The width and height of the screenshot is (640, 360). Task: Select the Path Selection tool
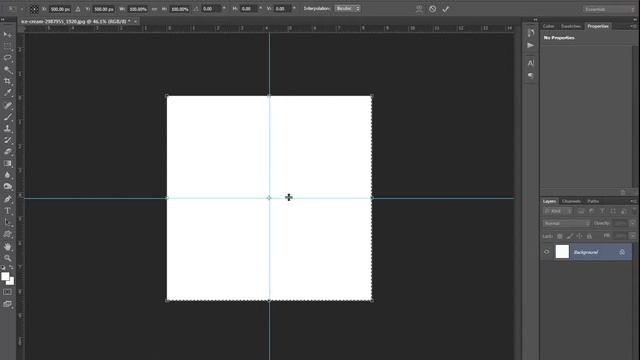click(x=7, y=222)
